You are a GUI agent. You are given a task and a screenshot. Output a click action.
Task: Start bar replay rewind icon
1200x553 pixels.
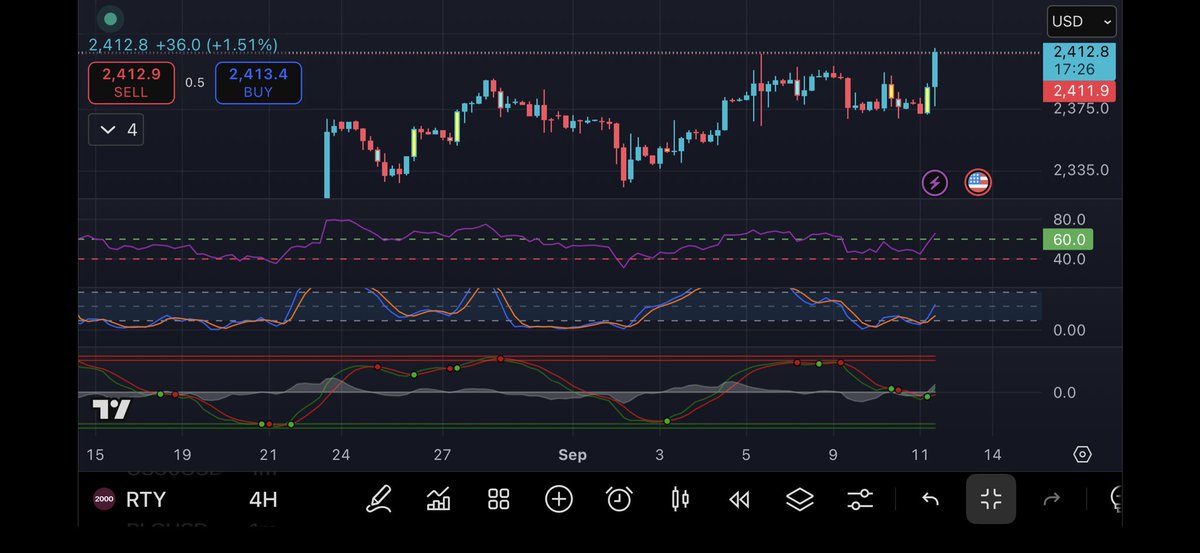(739, 499)
